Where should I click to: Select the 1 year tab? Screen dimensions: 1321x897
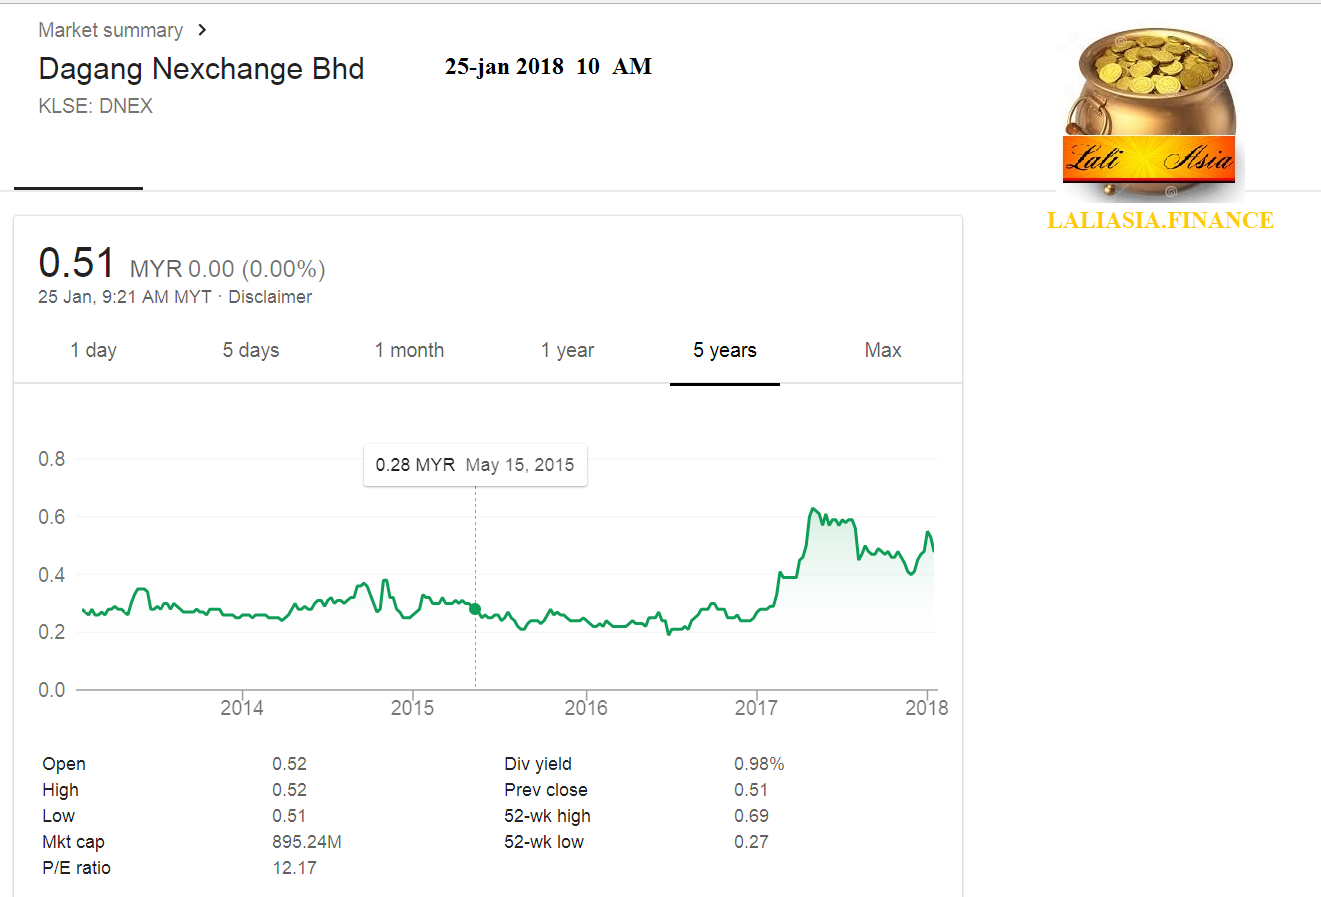[567, 350]
